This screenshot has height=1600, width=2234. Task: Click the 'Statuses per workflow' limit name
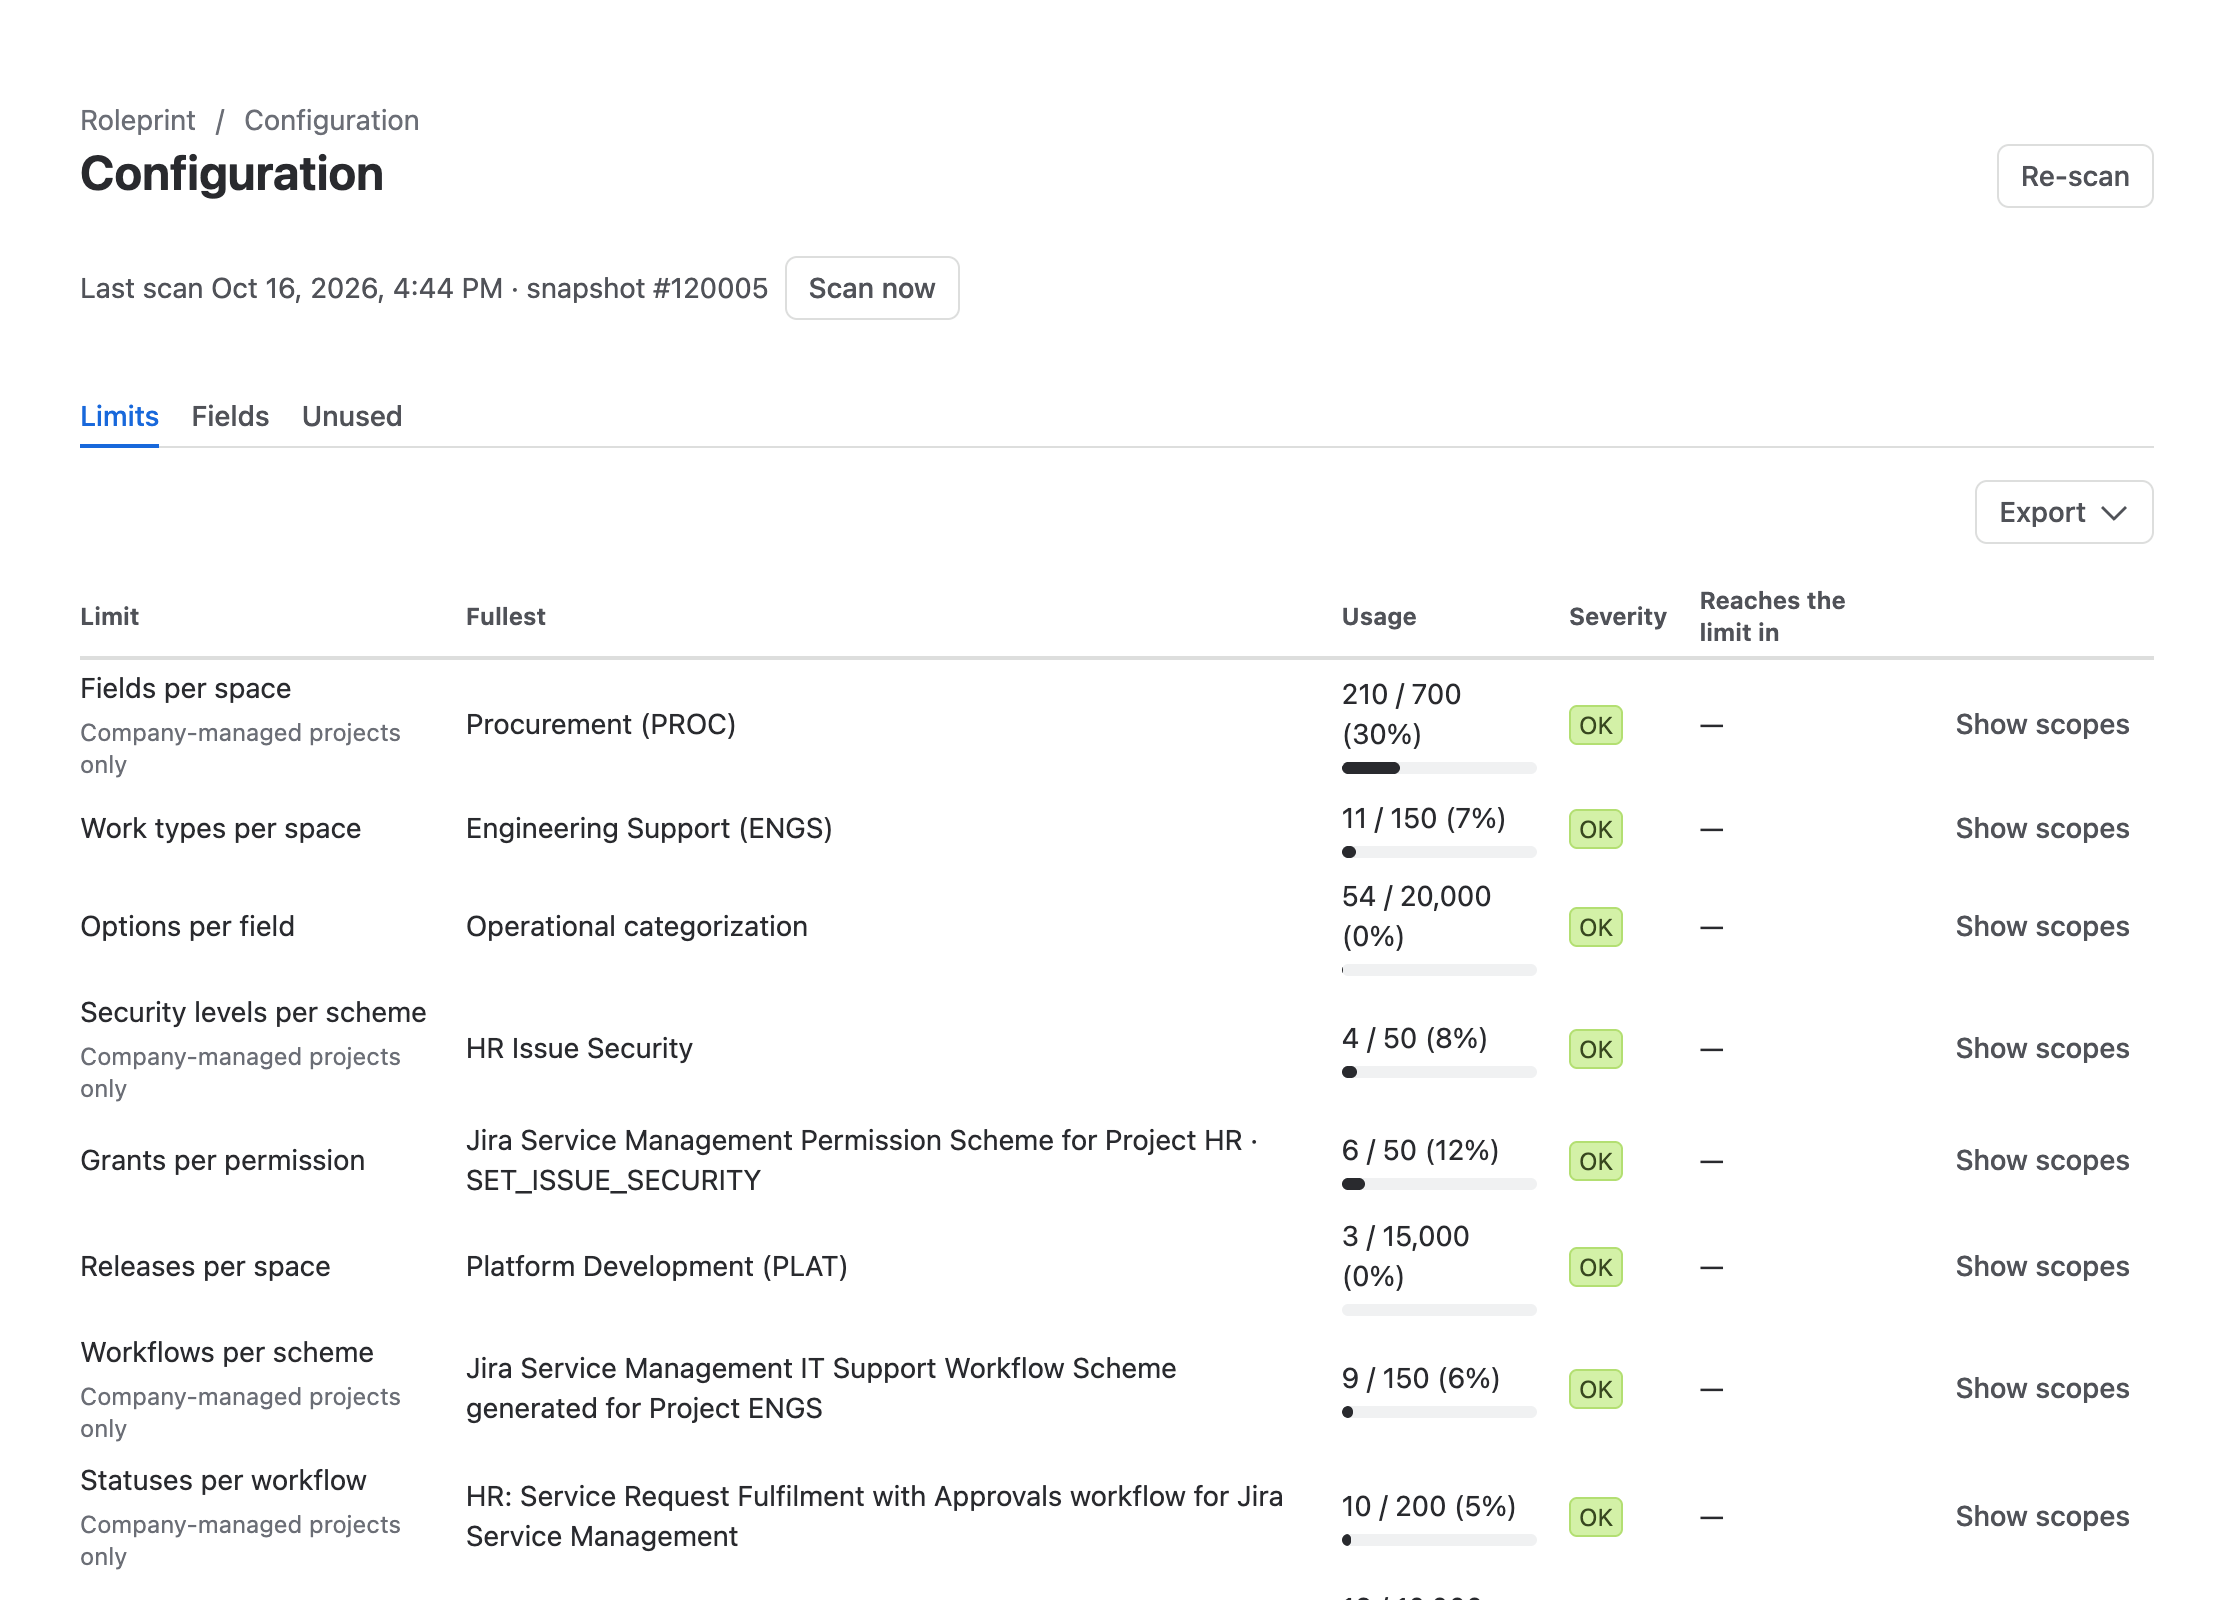coord(223,1480)
